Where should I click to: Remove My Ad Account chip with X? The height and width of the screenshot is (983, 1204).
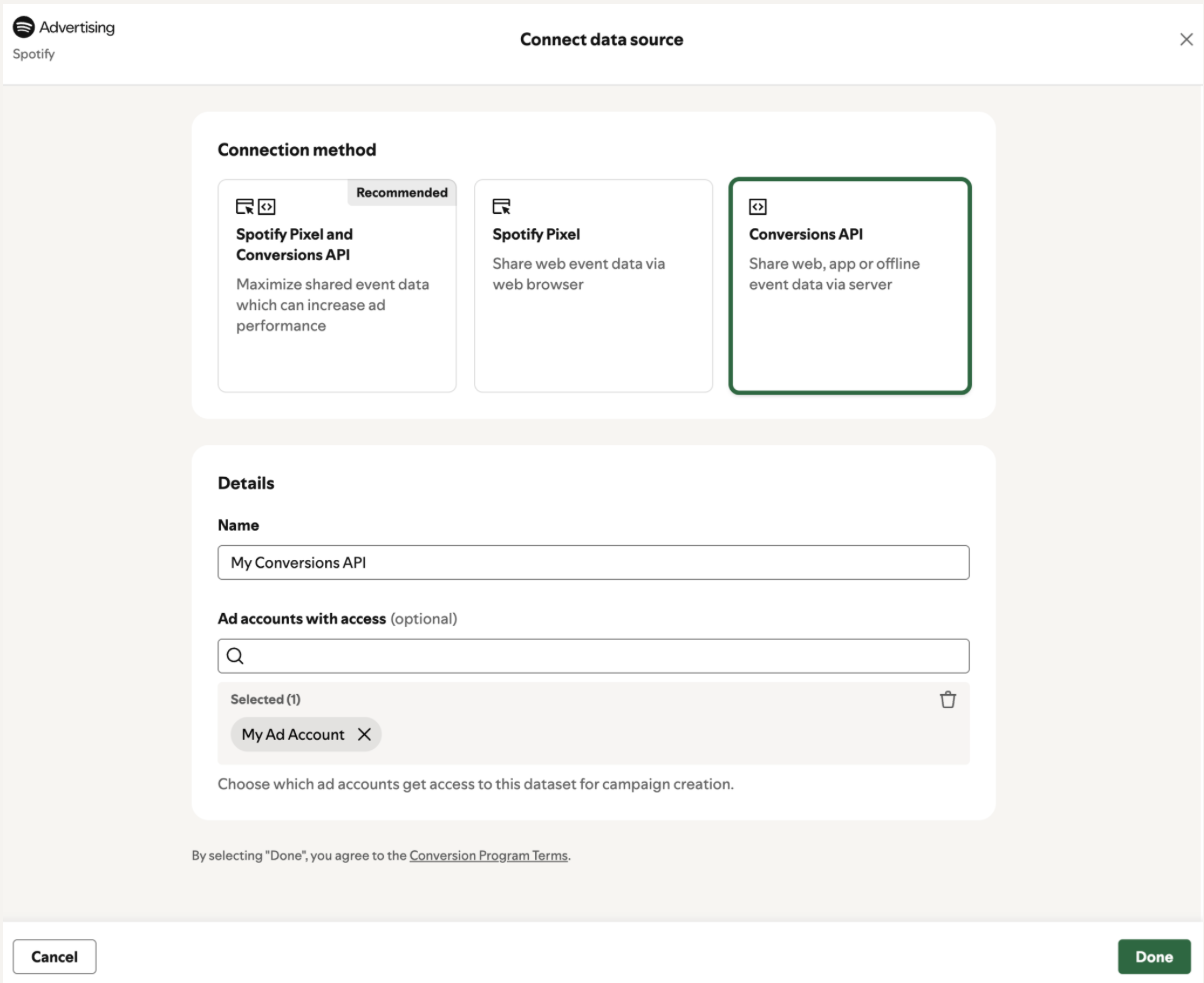[x=364, y=734]
